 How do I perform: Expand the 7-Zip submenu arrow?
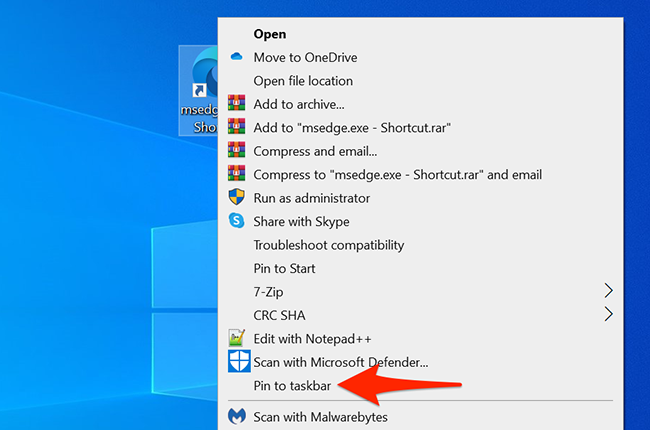tap(608, 291)
